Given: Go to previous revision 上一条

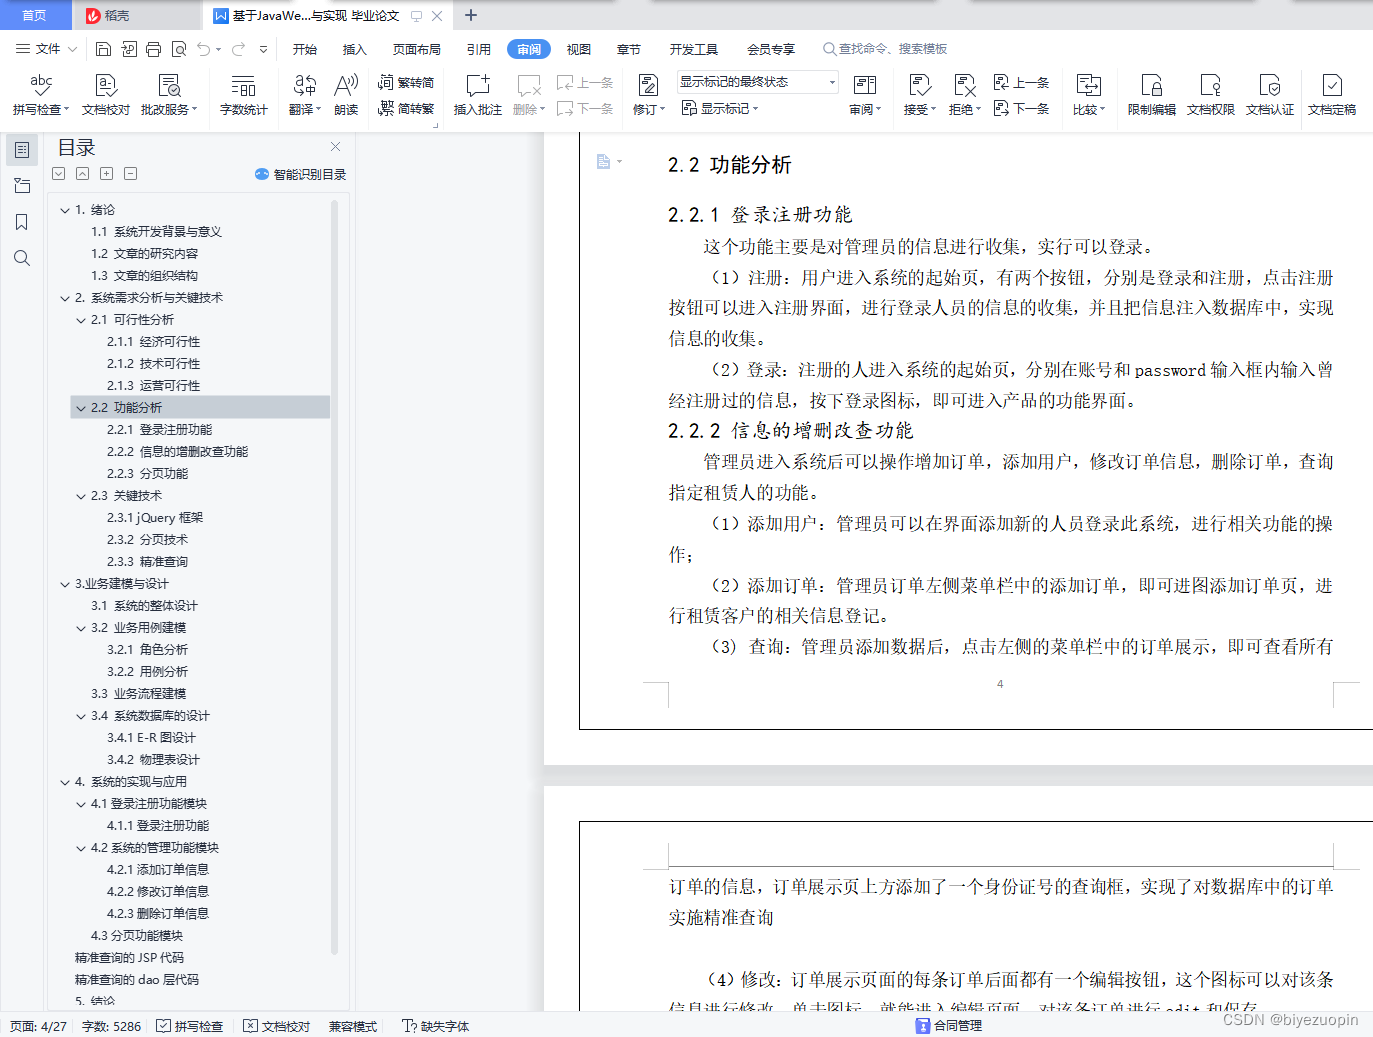Looking at the screenshot, I should (x=1021, y=82).
